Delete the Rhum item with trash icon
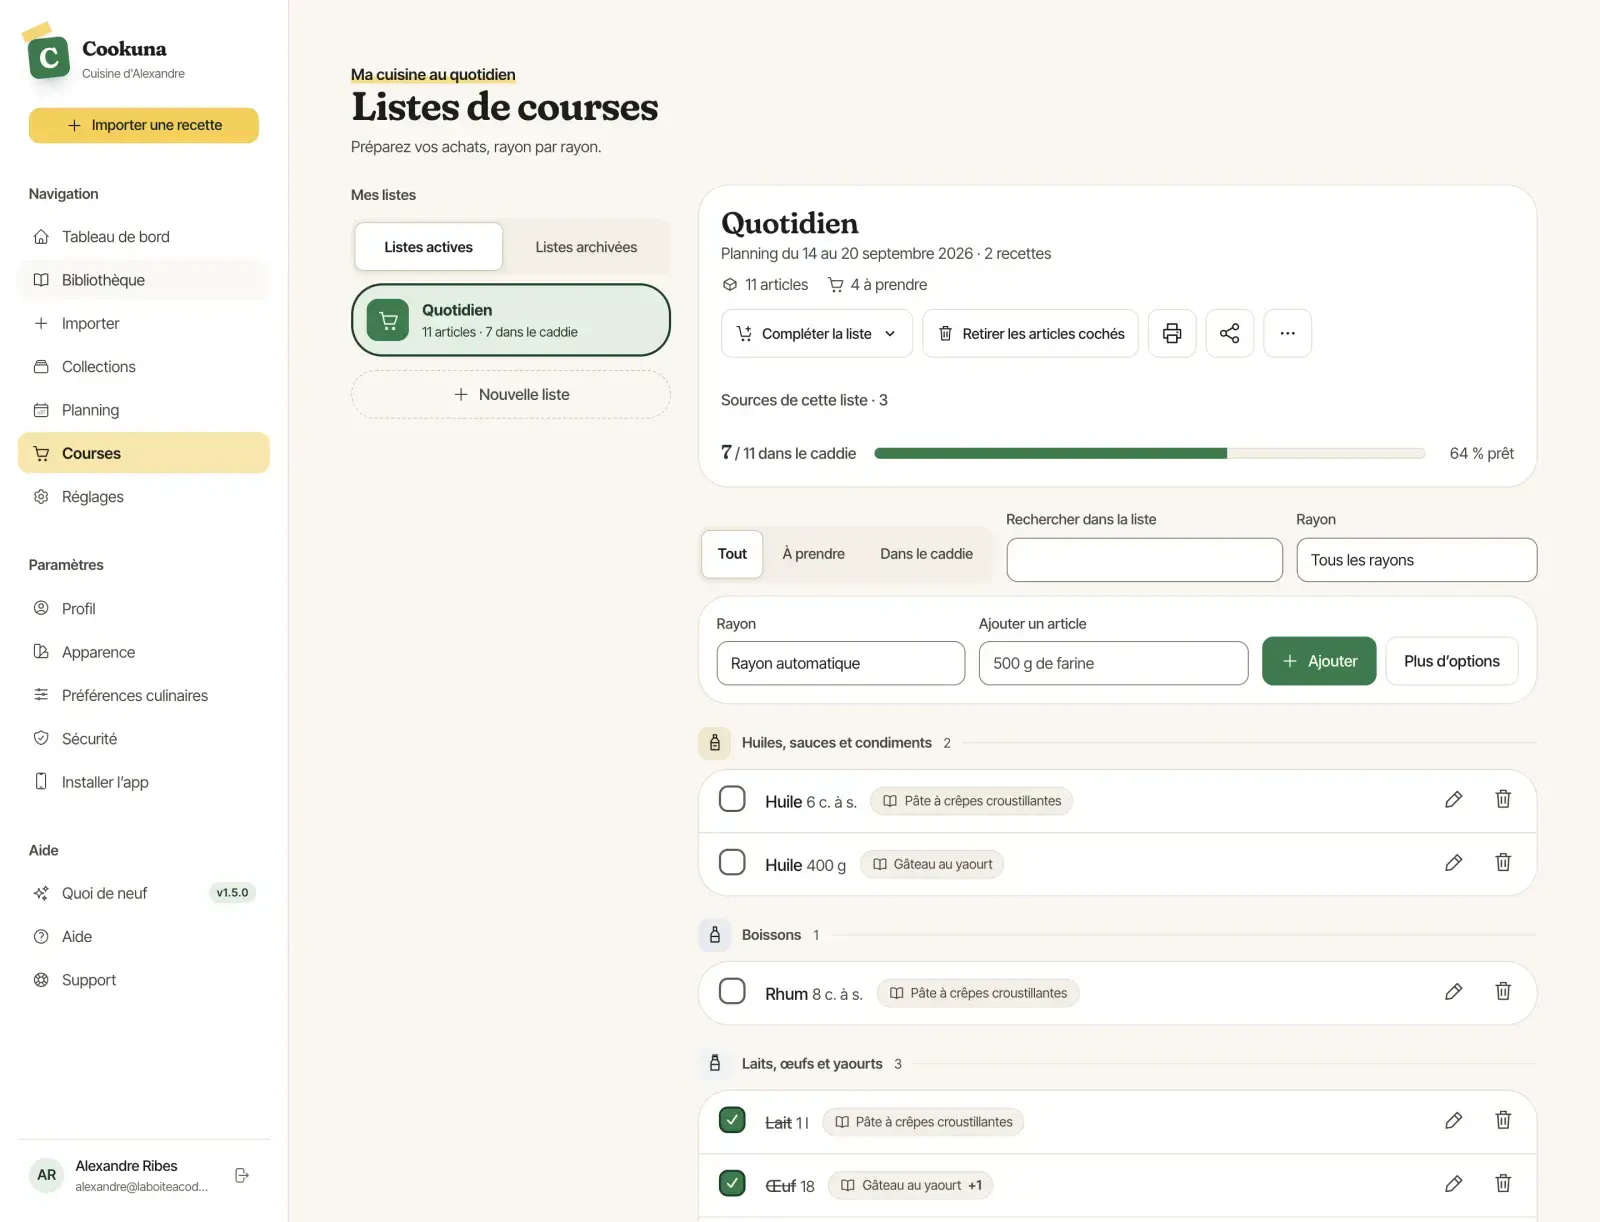 pyautogui.click(x=1503, y=991)
